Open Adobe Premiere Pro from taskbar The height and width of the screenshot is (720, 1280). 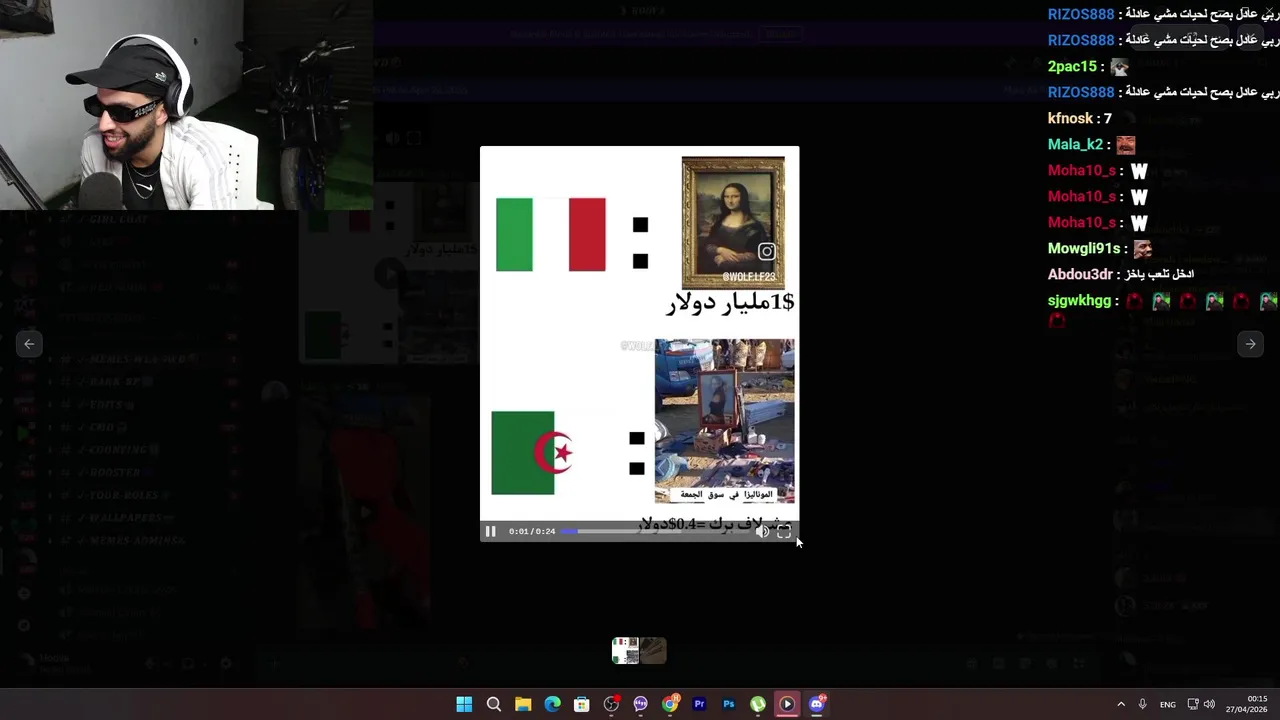pos(699,704)
